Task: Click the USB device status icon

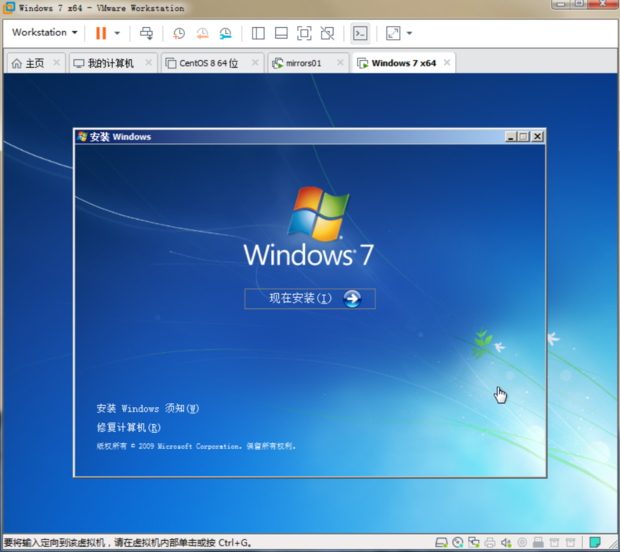Action: pyautogui.click(x=538, y=543)
